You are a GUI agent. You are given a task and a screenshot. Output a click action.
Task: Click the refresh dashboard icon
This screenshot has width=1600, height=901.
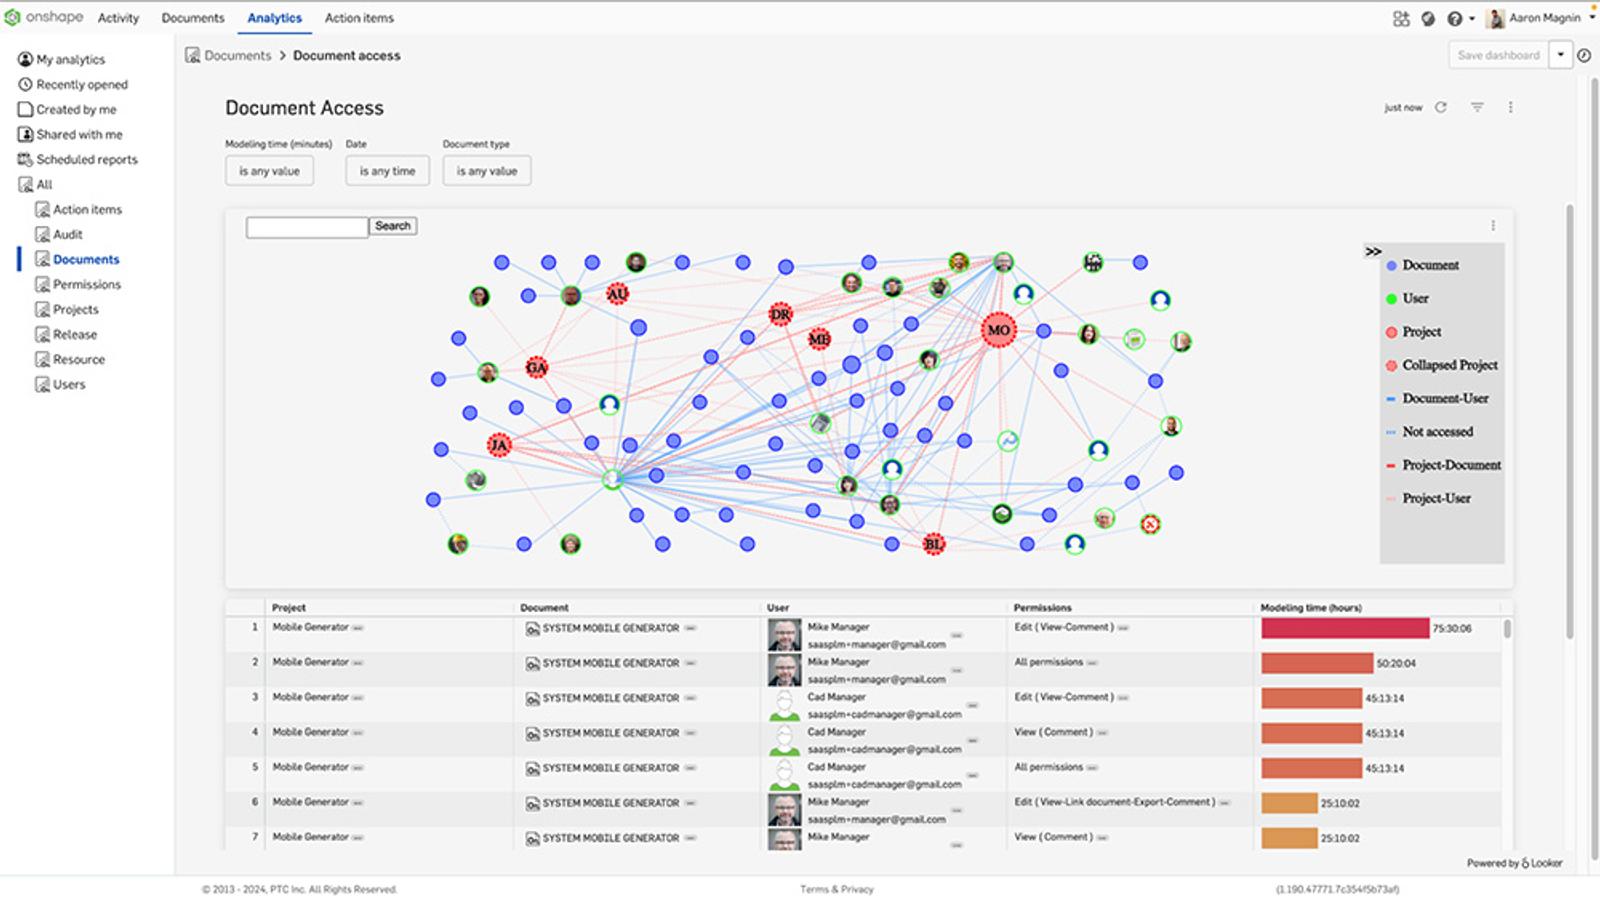1441,107
